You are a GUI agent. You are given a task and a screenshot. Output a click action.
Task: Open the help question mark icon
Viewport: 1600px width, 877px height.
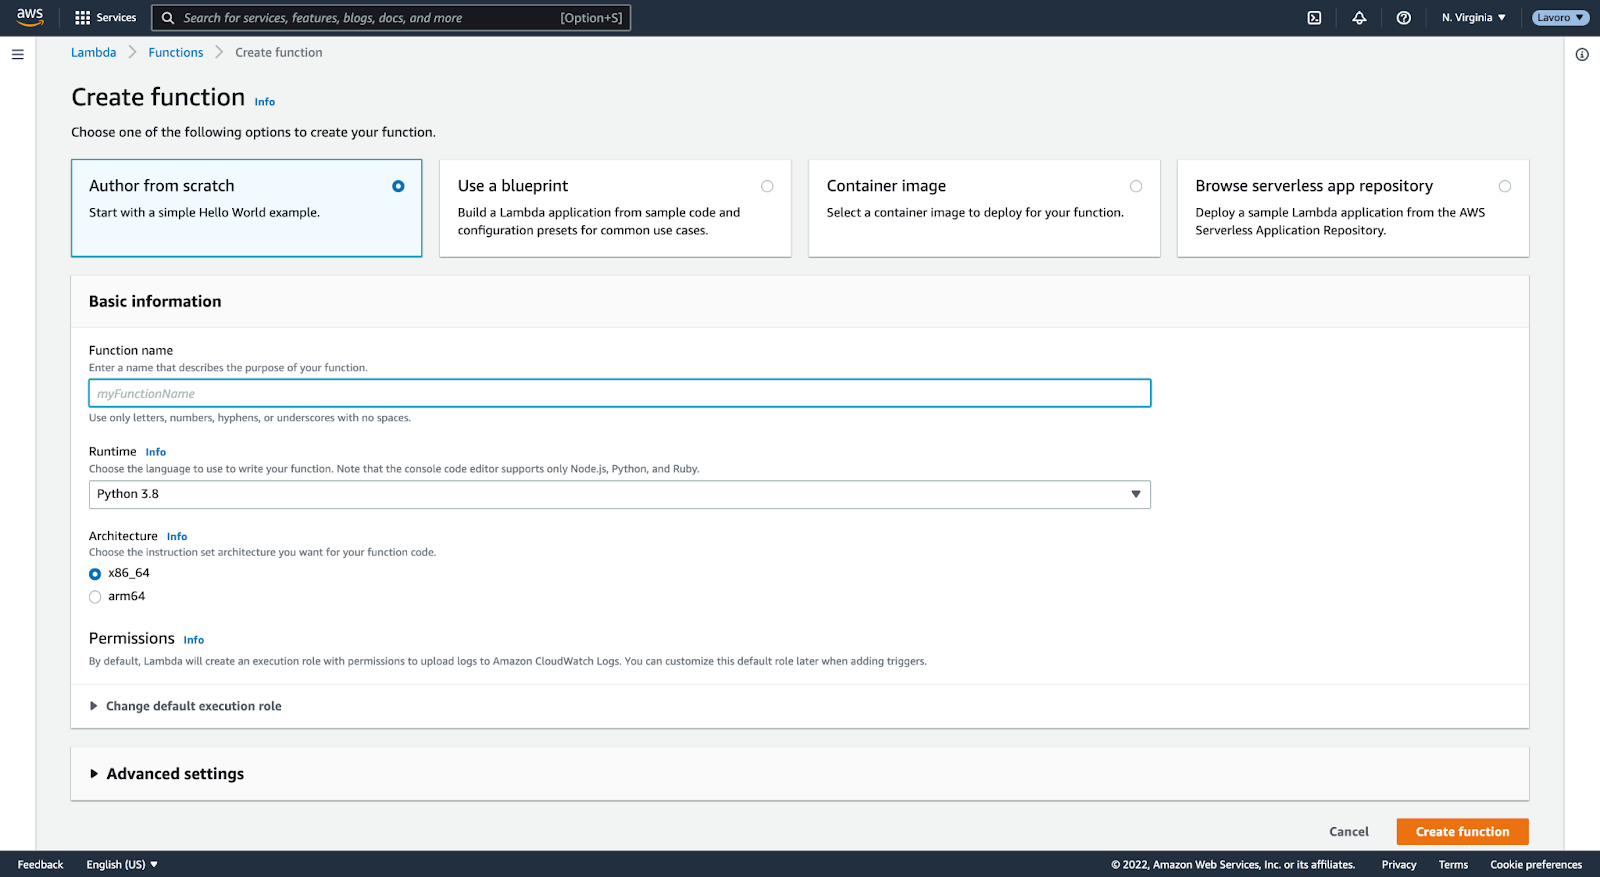(1403, 18)
